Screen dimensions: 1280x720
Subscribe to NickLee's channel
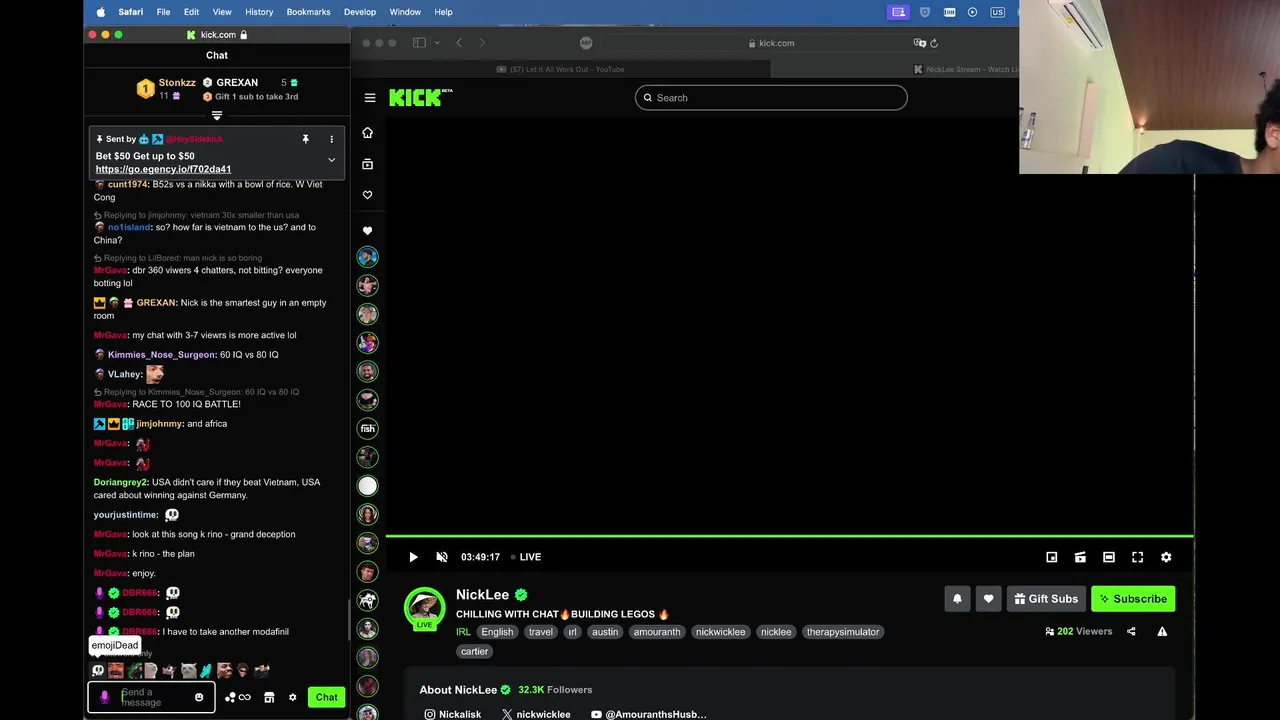pyautogui.click(x=1133, y=599)
